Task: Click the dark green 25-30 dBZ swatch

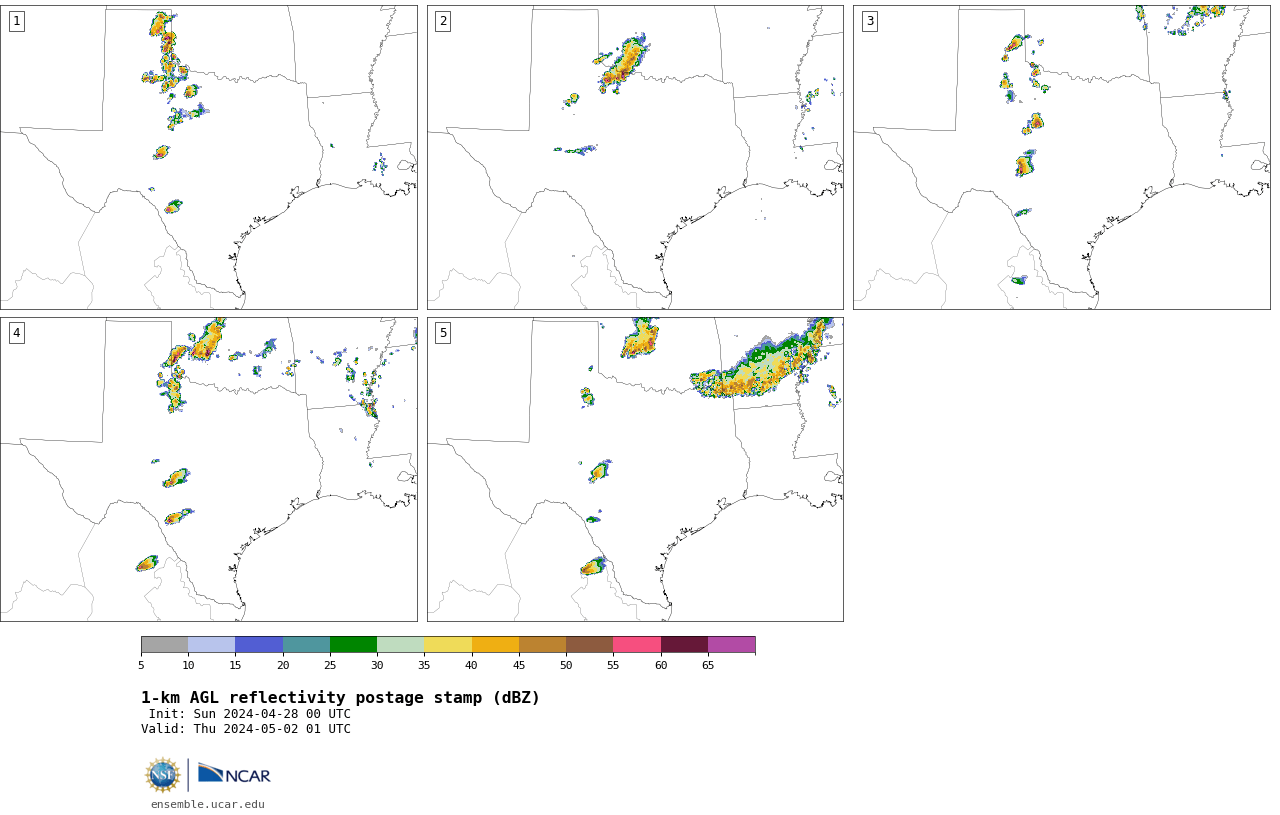Action: coord(353,644)
